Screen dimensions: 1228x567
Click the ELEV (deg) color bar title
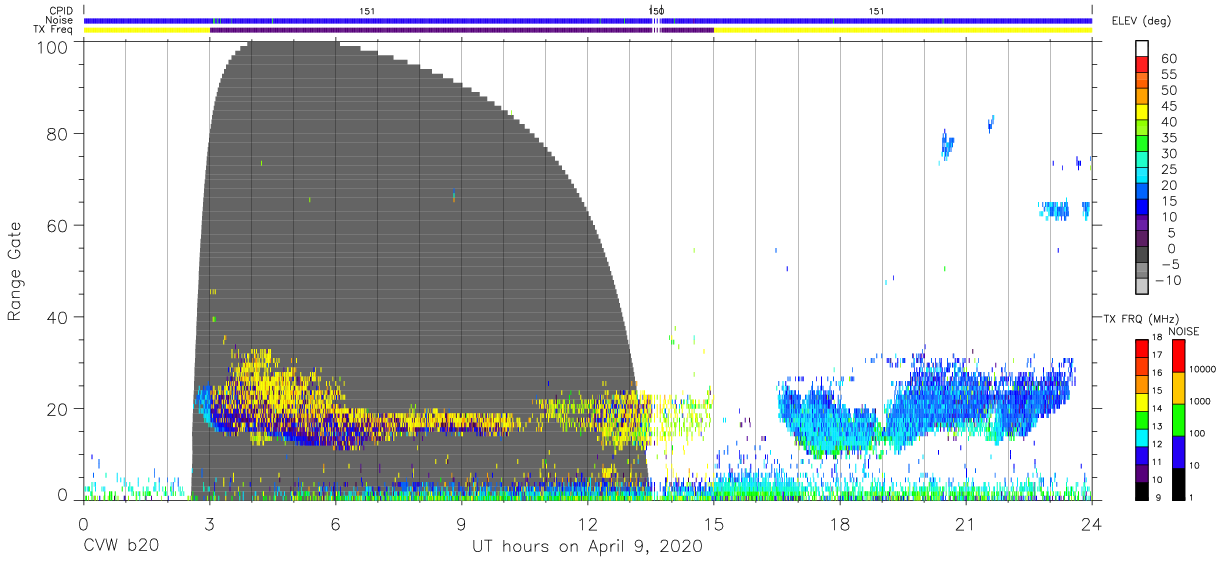[x=1140, y=21]
